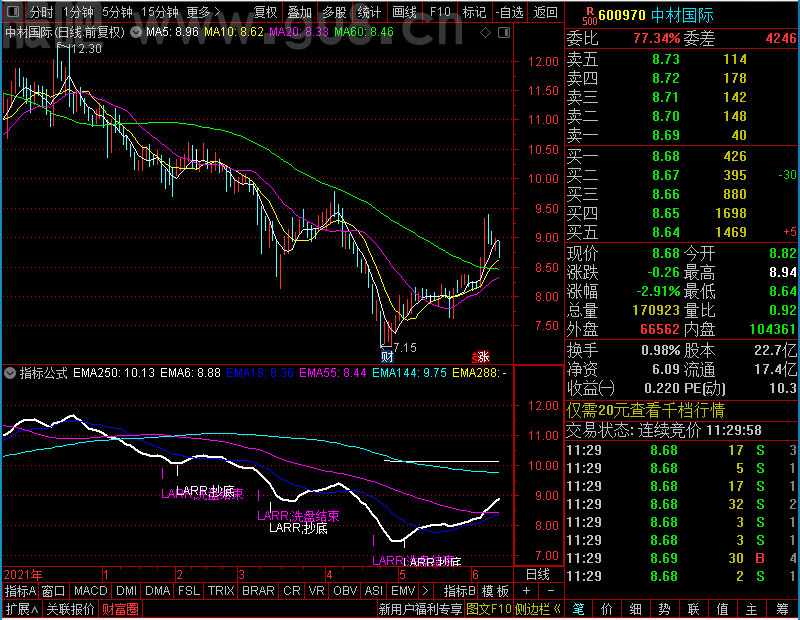Open the 复权 adjustment menu

(265, 12)
